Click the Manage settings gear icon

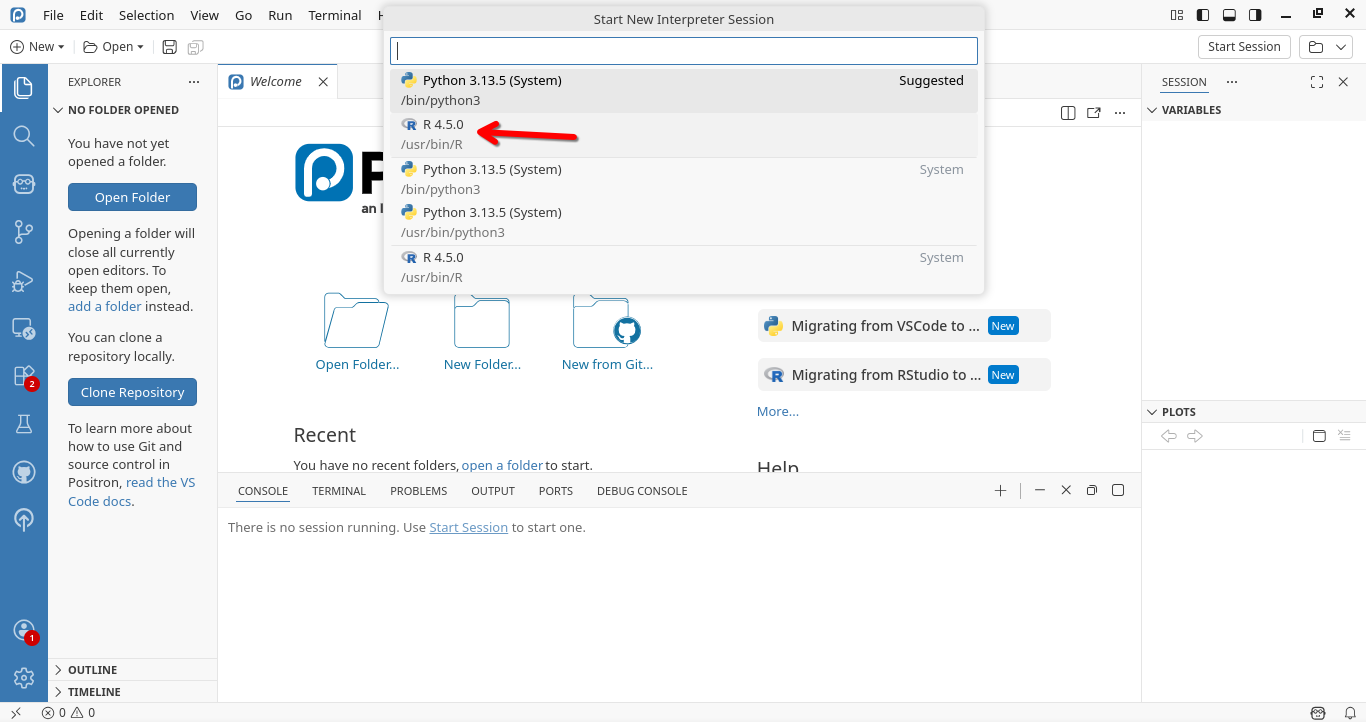tap(24, 678)
